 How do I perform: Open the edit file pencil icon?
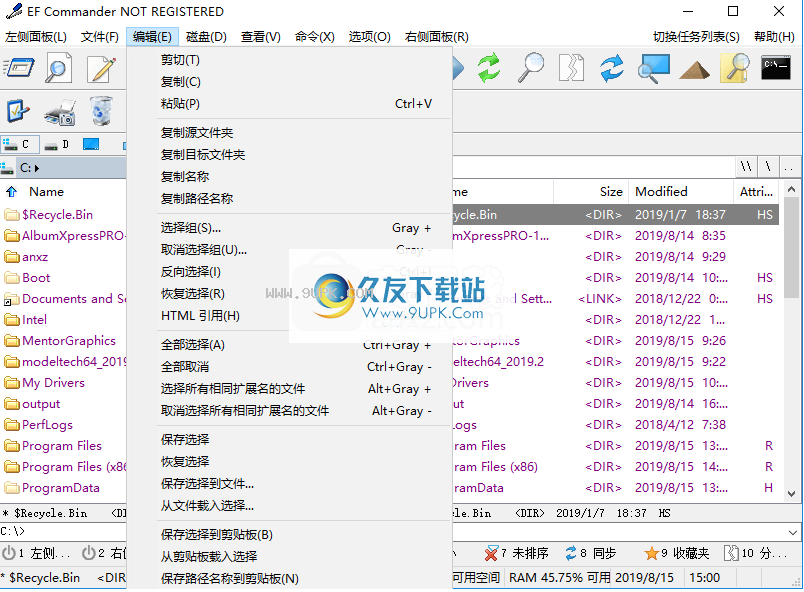pyautogui.click(x=101, y=68)
